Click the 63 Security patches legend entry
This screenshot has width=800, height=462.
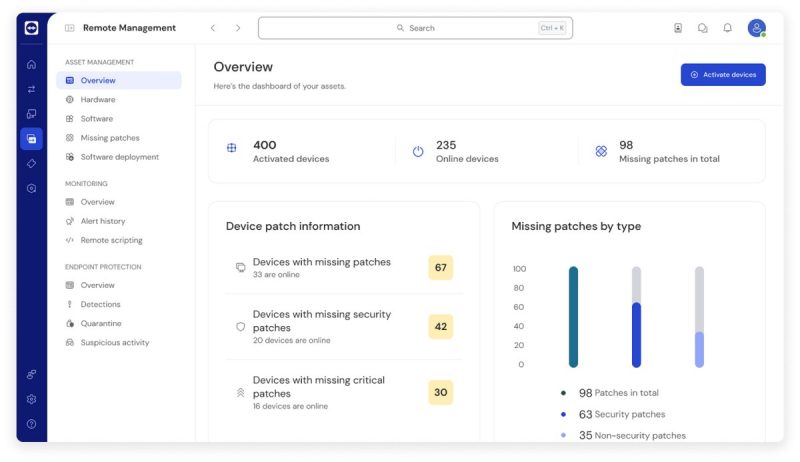tap(613, 415)
